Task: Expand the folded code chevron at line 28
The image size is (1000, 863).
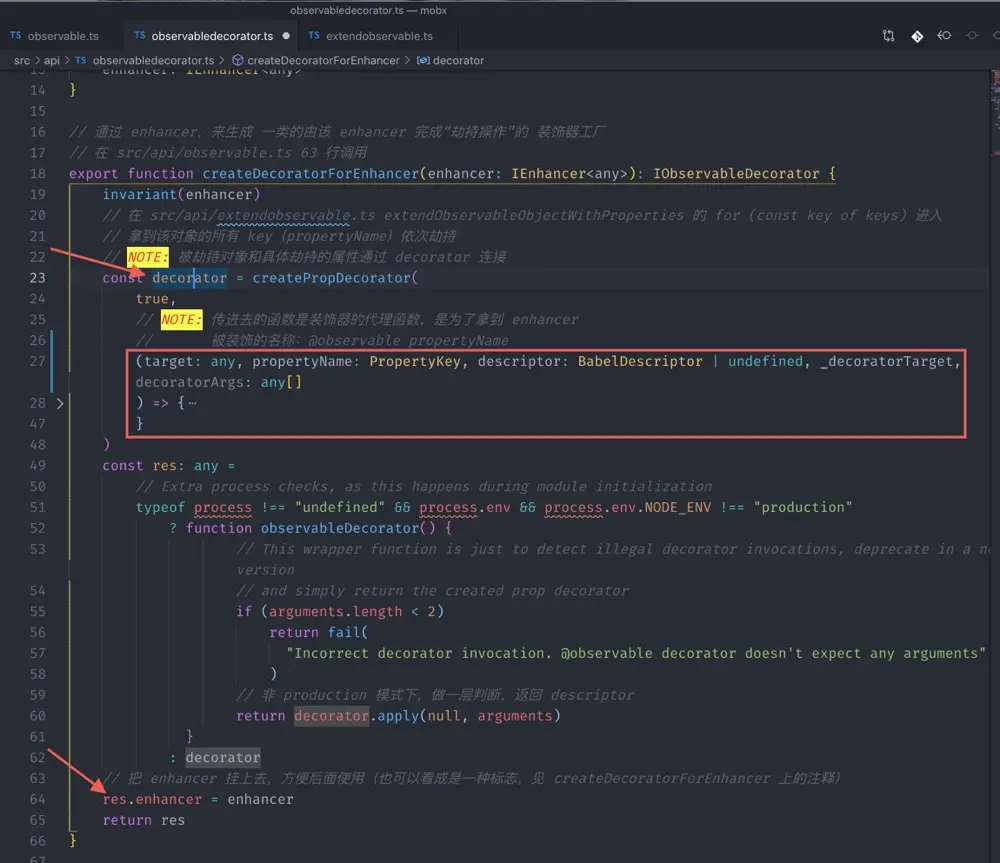Action: [x=60, y=402]
